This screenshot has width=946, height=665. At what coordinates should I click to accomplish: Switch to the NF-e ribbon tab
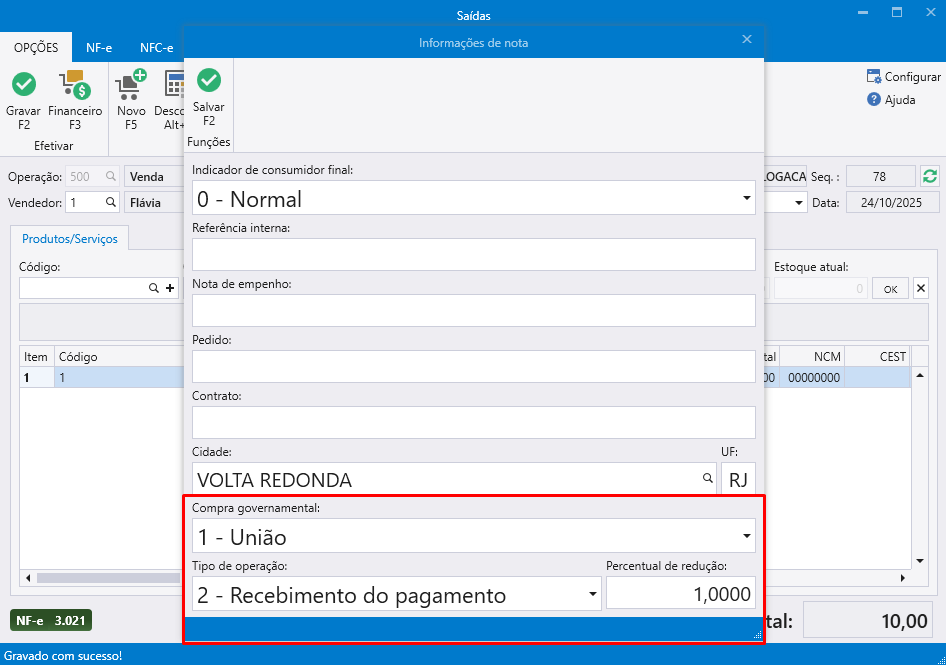point(98,47)
